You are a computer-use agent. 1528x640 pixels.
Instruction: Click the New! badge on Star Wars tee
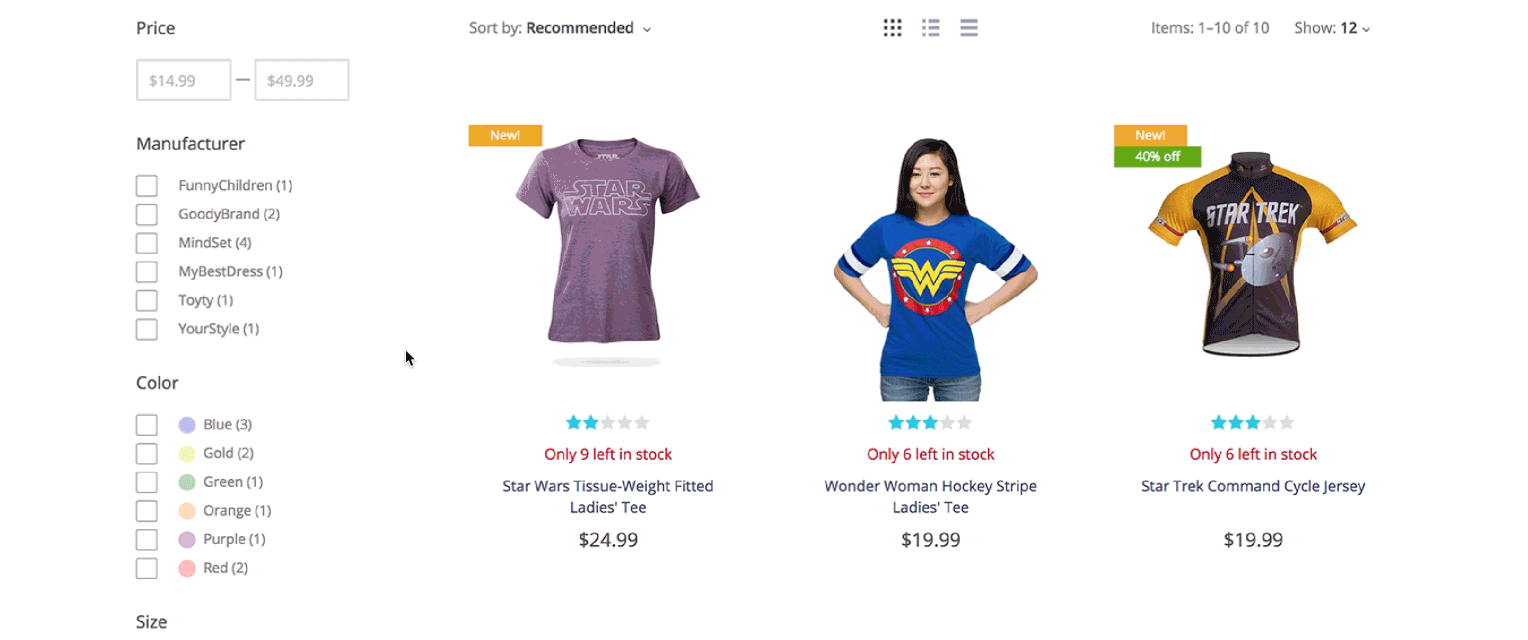tap(505, 135)
